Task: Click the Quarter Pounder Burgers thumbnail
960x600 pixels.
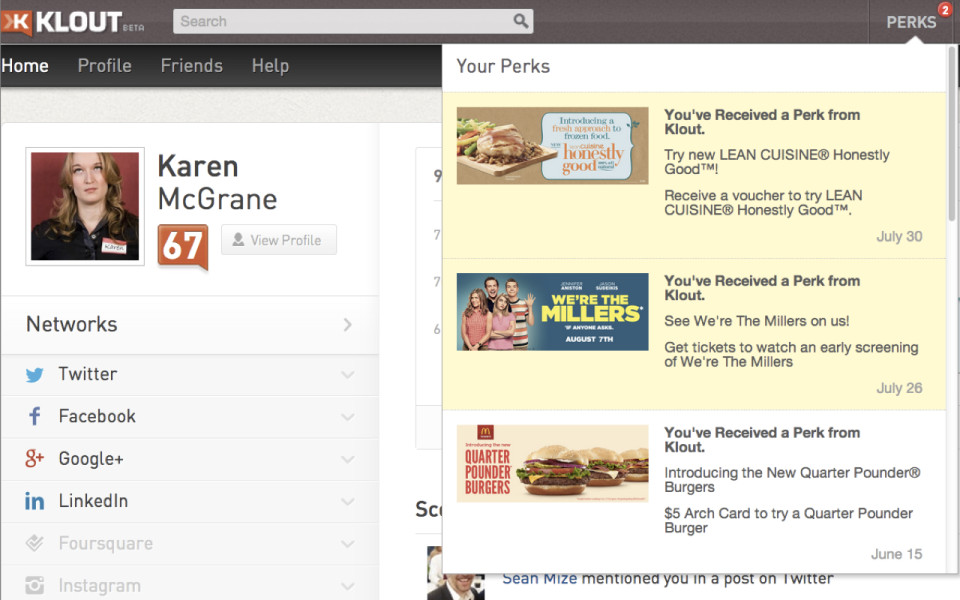Action: 552,463
